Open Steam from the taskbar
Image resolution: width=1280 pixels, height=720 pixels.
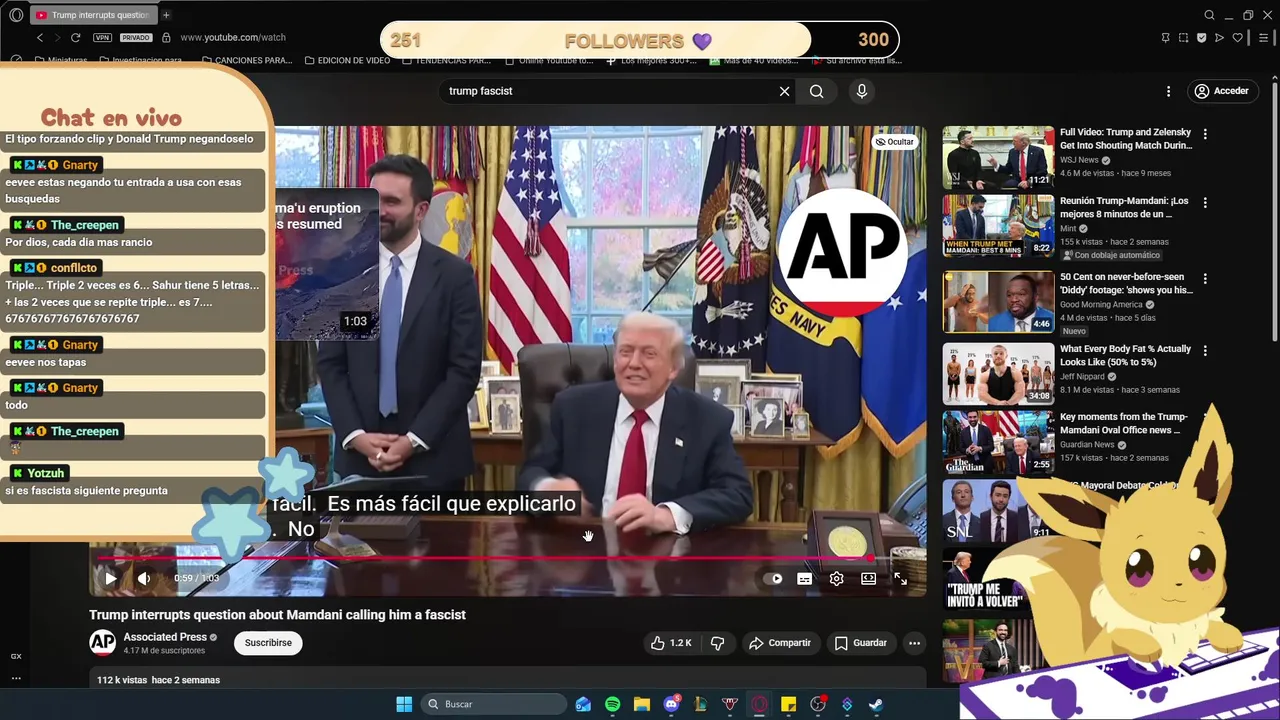[x=875, y=704]
